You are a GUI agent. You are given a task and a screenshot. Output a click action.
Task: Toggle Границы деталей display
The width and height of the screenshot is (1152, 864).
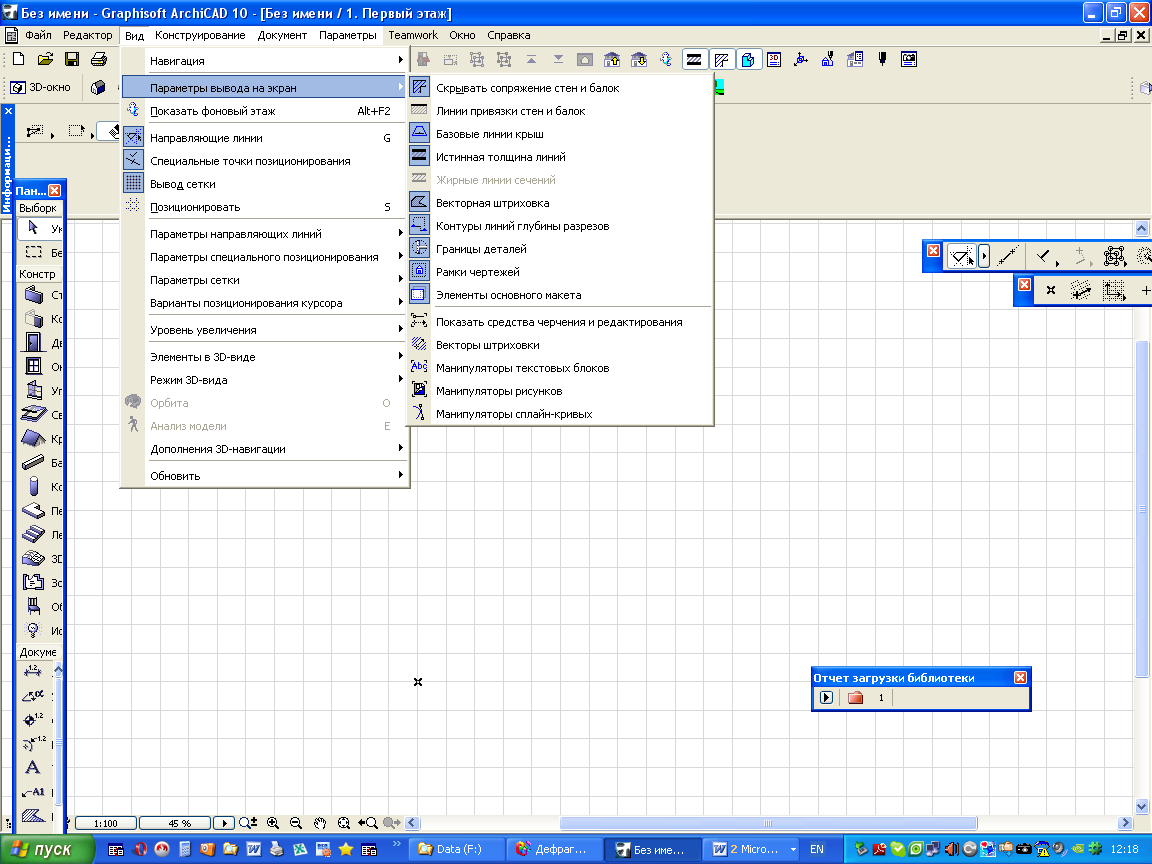(x=561, y=249)
